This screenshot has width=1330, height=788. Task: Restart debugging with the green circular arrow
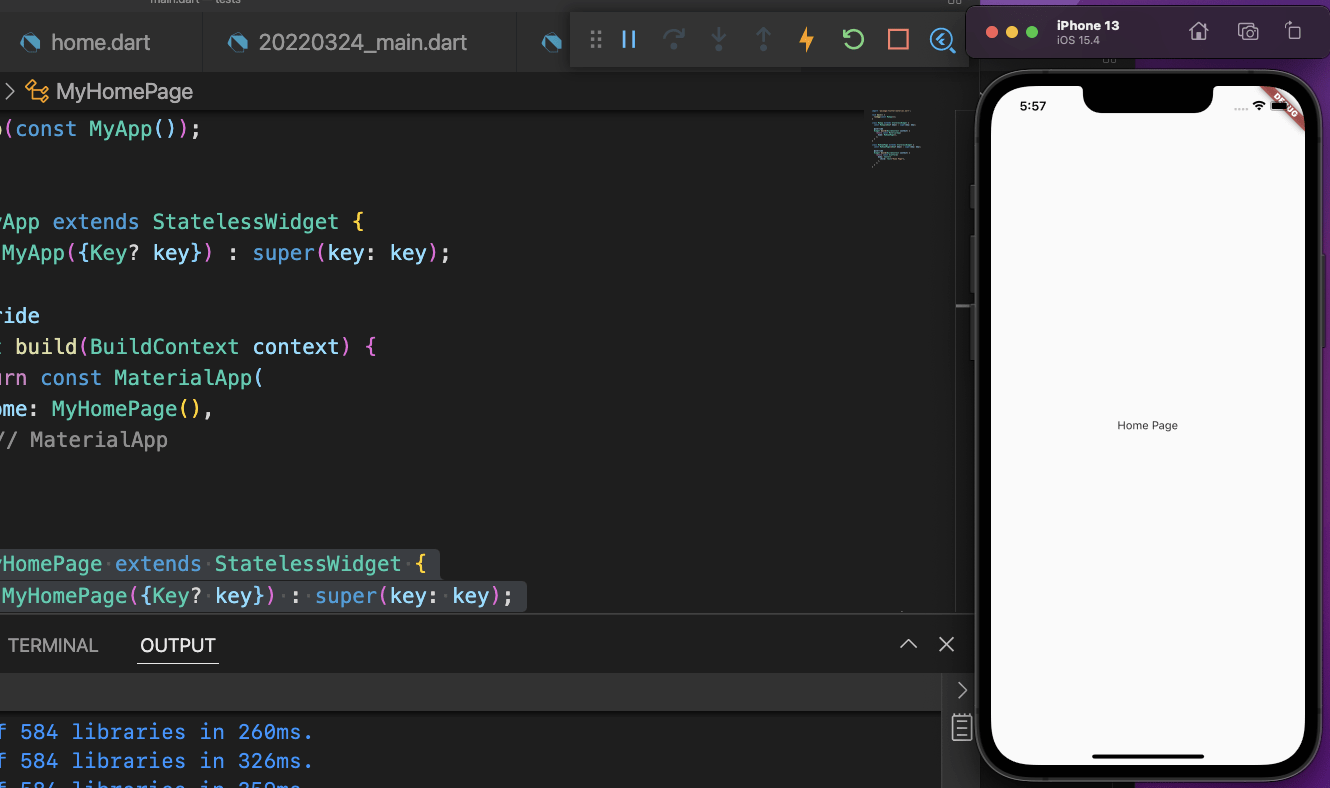pos(853,40)
